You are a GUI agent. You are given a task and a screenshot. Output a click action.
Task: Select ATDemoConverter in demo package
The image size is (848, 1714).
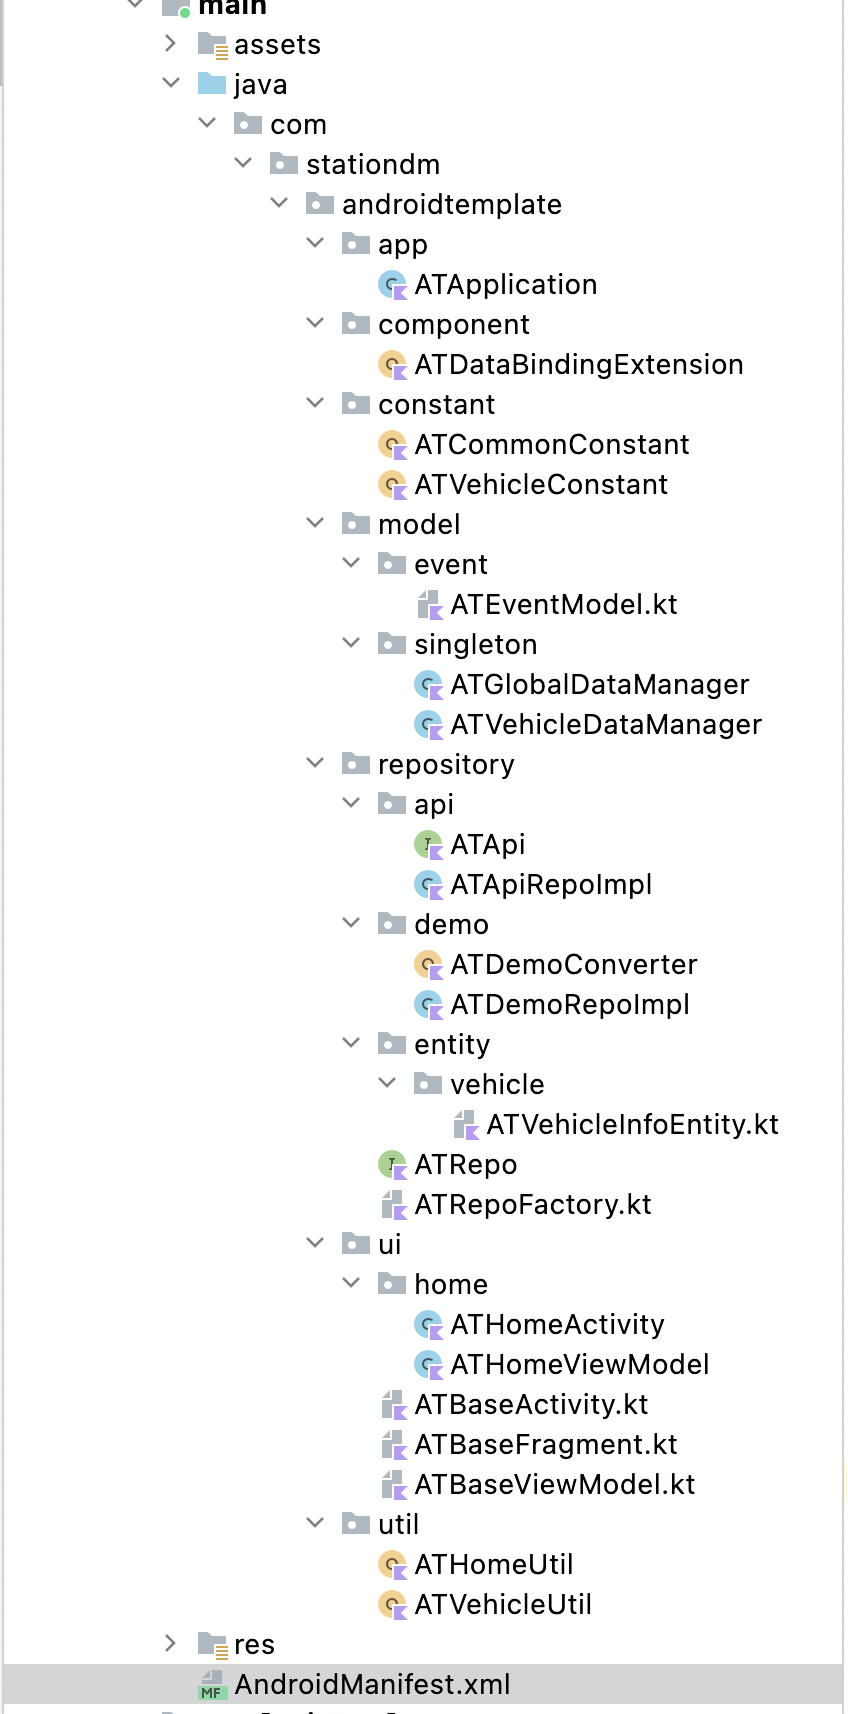573,965
